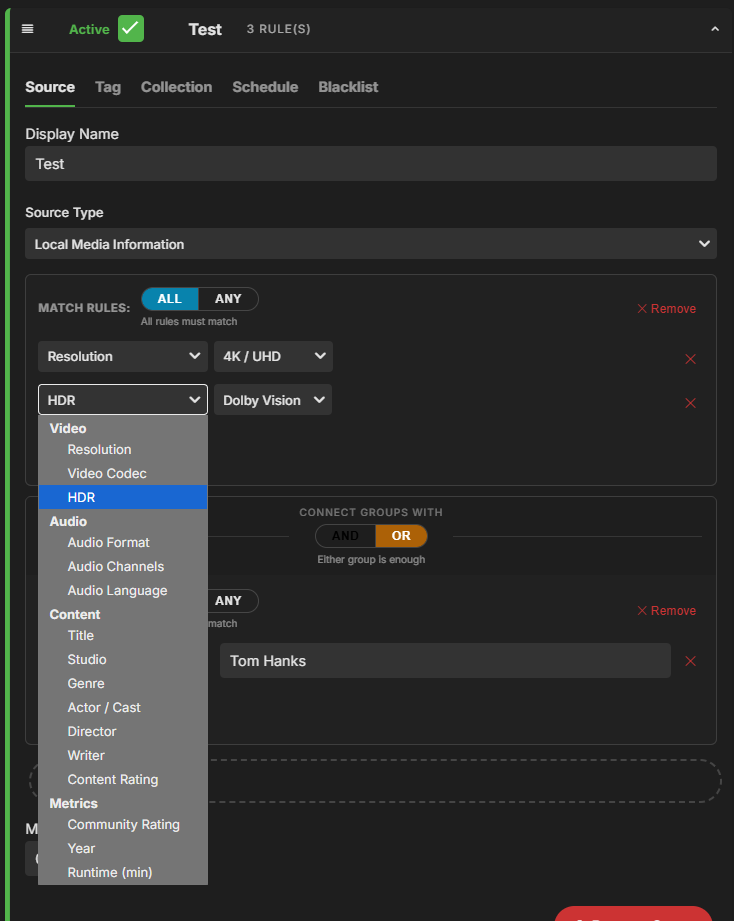The image size is (734, 921).
Task: Click the hamburger drag handle icon
Action: click(27, 29)
